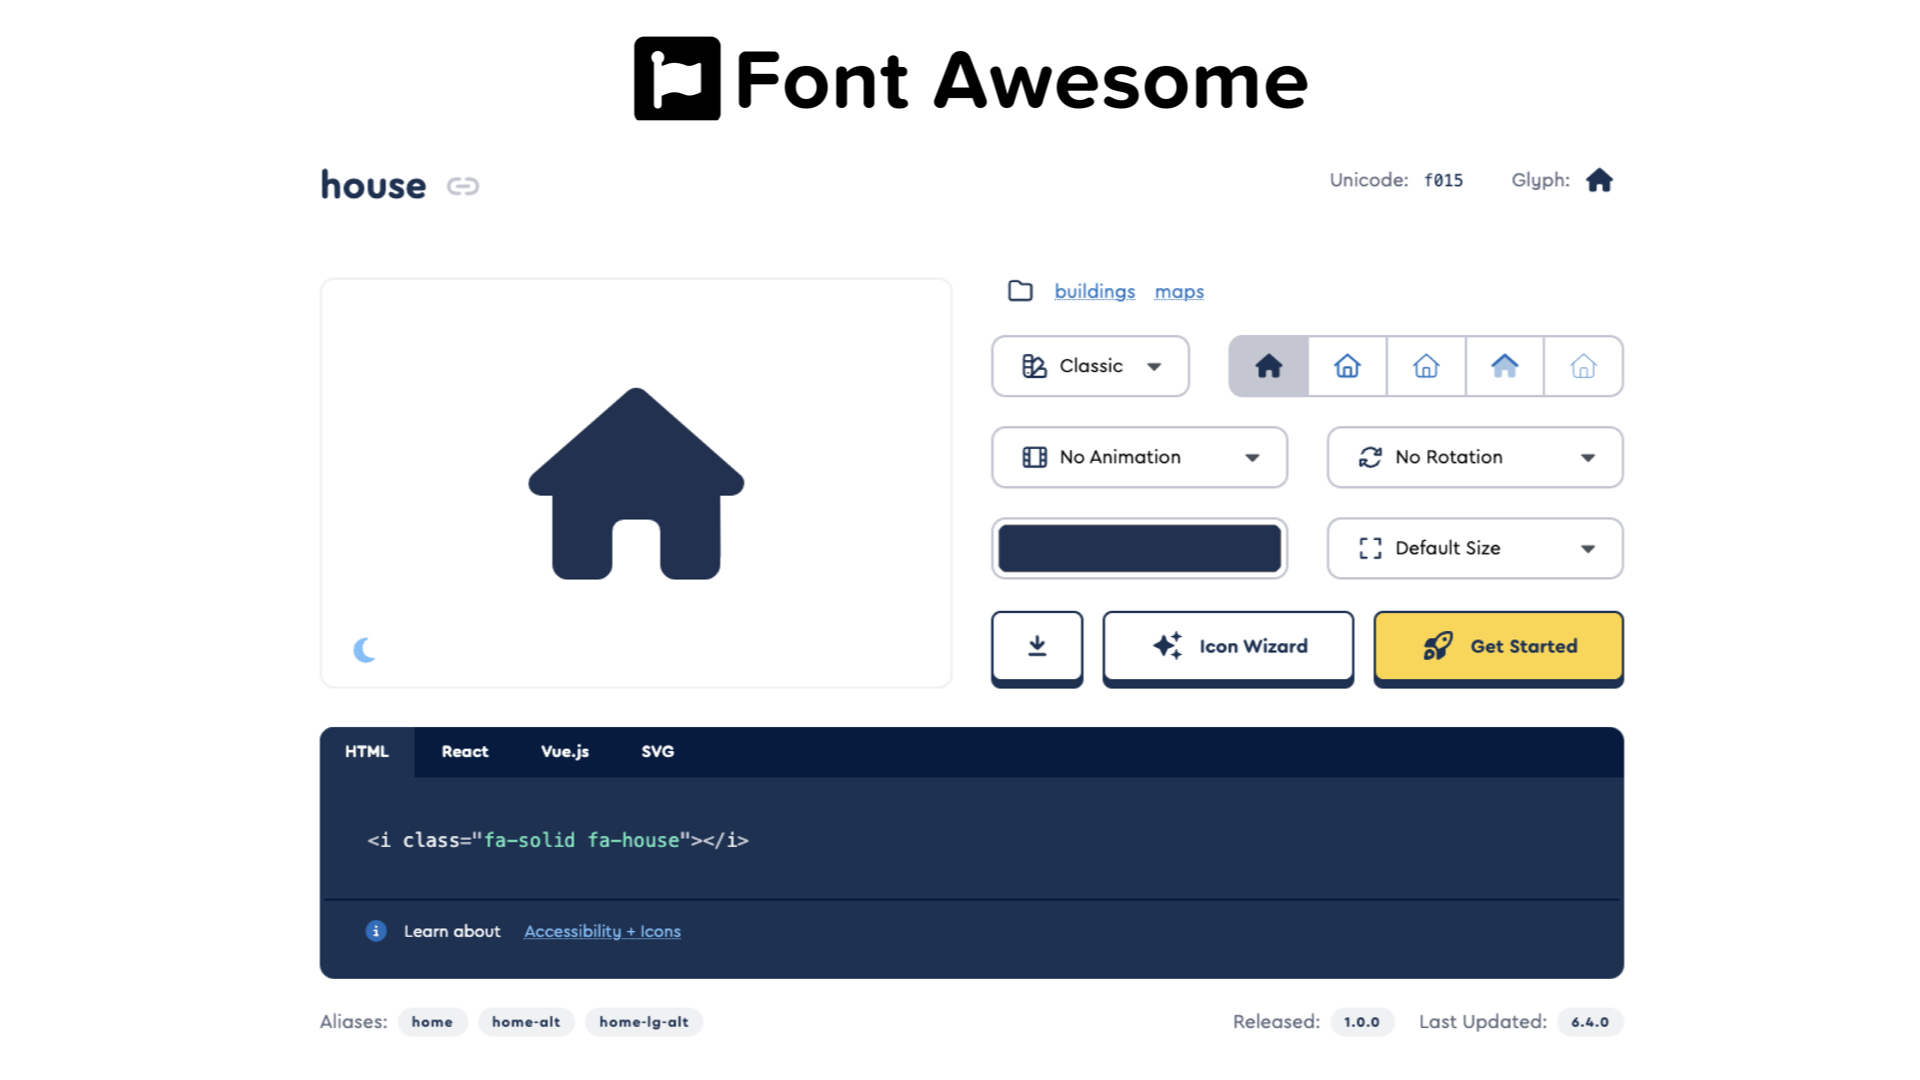Click the Get Started button

[1498, 647]
